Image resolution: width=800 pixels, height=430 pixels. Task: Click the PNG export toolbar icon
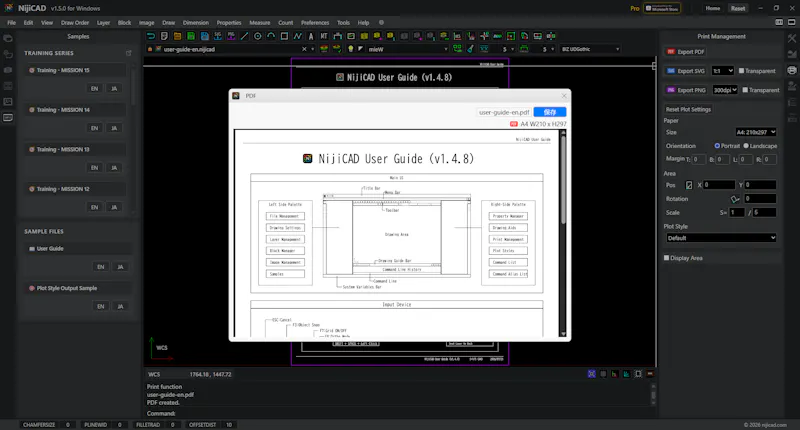(231, 36)
